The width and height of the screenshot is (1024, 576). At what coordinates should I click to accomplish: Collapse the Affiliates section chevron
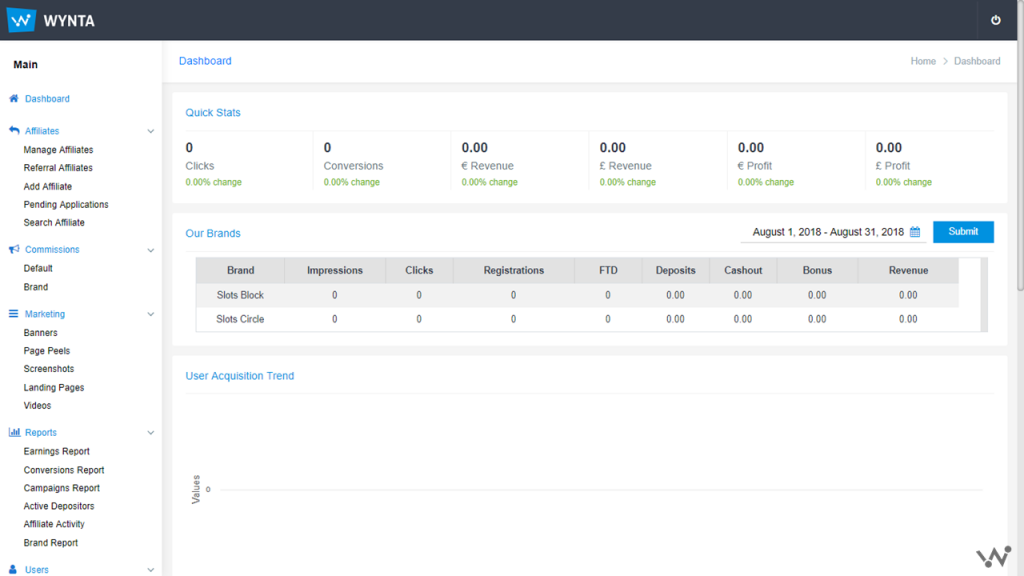(151, 131)
